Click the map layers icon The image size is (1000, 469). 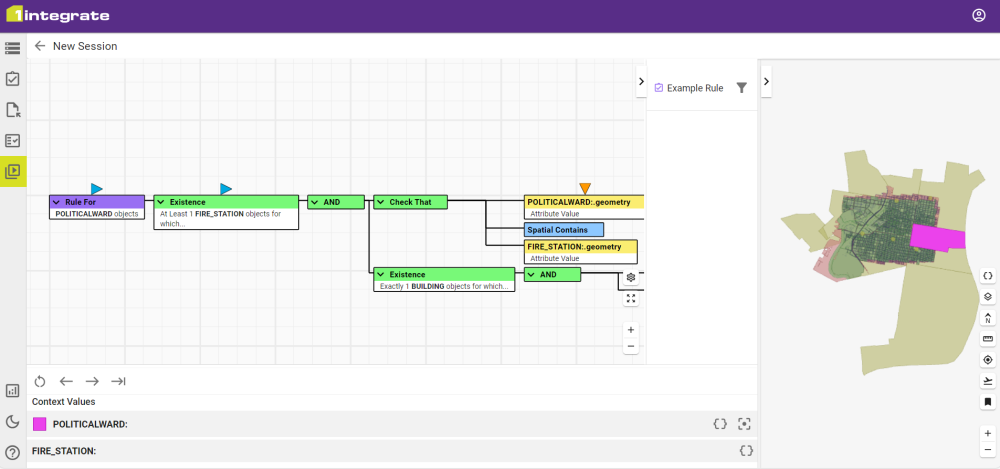(988, 296)
